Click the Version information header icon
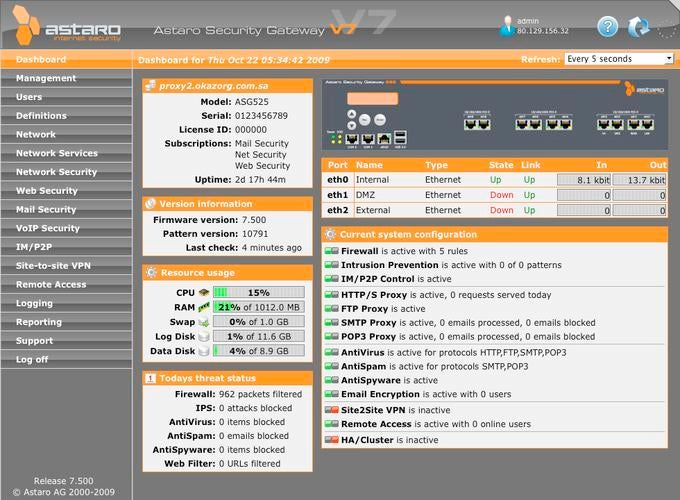Viewport: 680px width, 500px height. (150, 203)
